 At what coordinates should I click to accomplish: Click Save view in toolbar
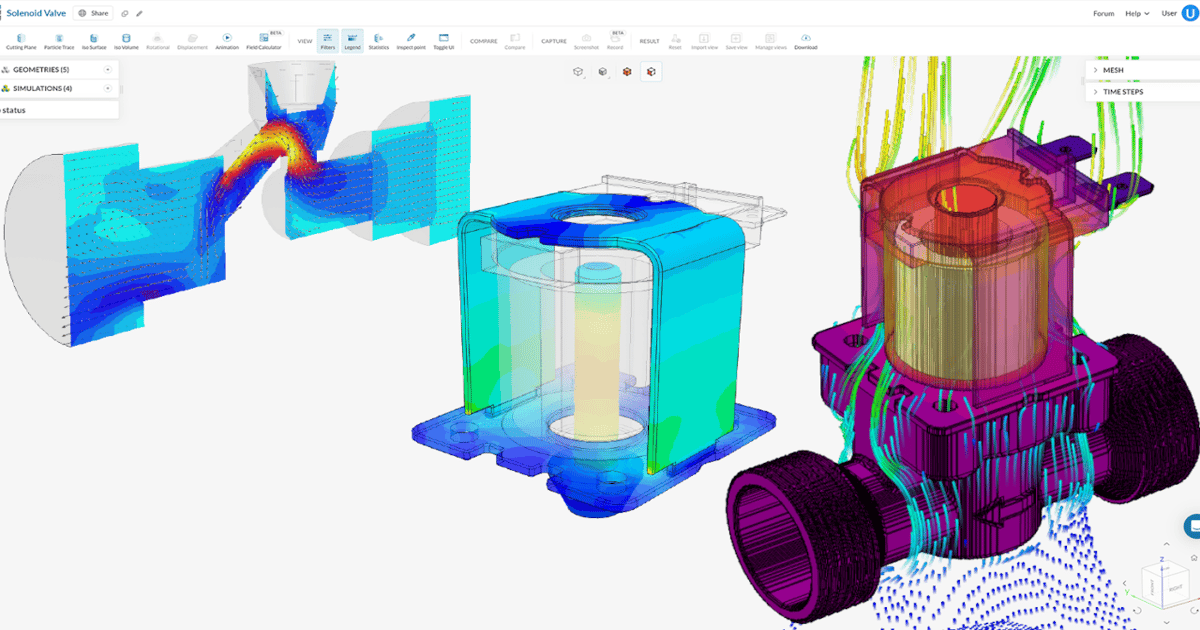736,41
